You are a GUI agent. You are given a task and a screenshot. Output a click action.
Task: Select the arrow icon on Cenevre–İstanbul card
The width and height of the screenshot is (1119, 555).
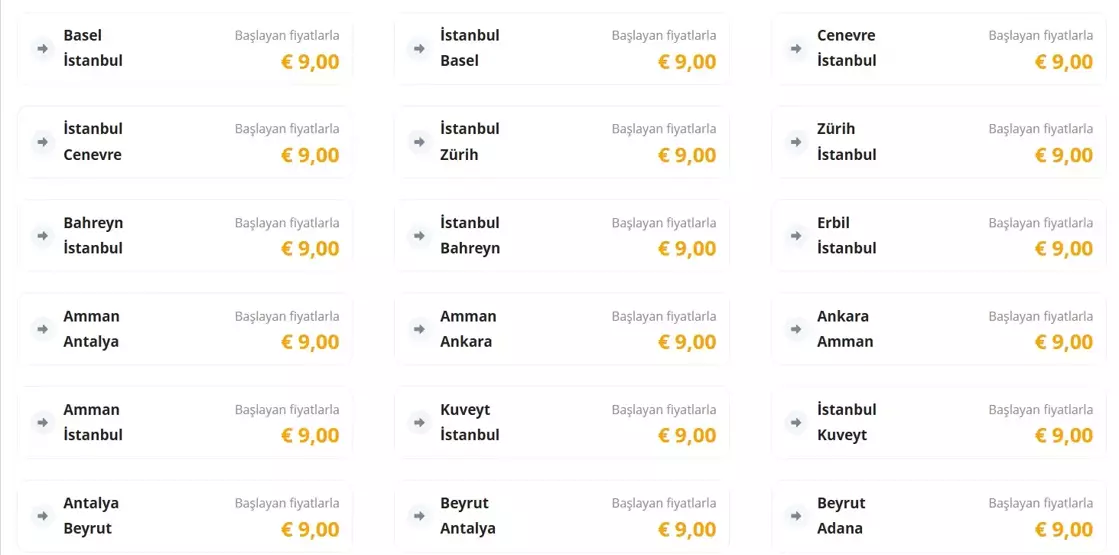[796, 48]
